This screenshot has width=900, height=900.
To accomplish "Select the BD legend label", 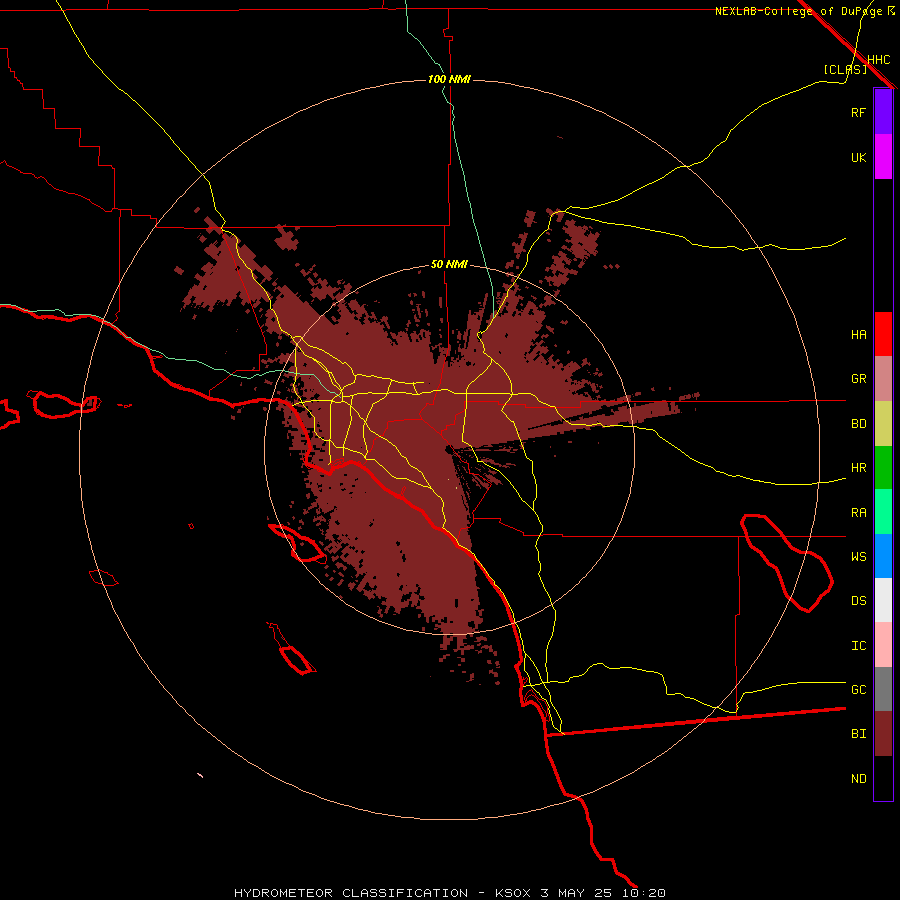I will coord(858,424).
